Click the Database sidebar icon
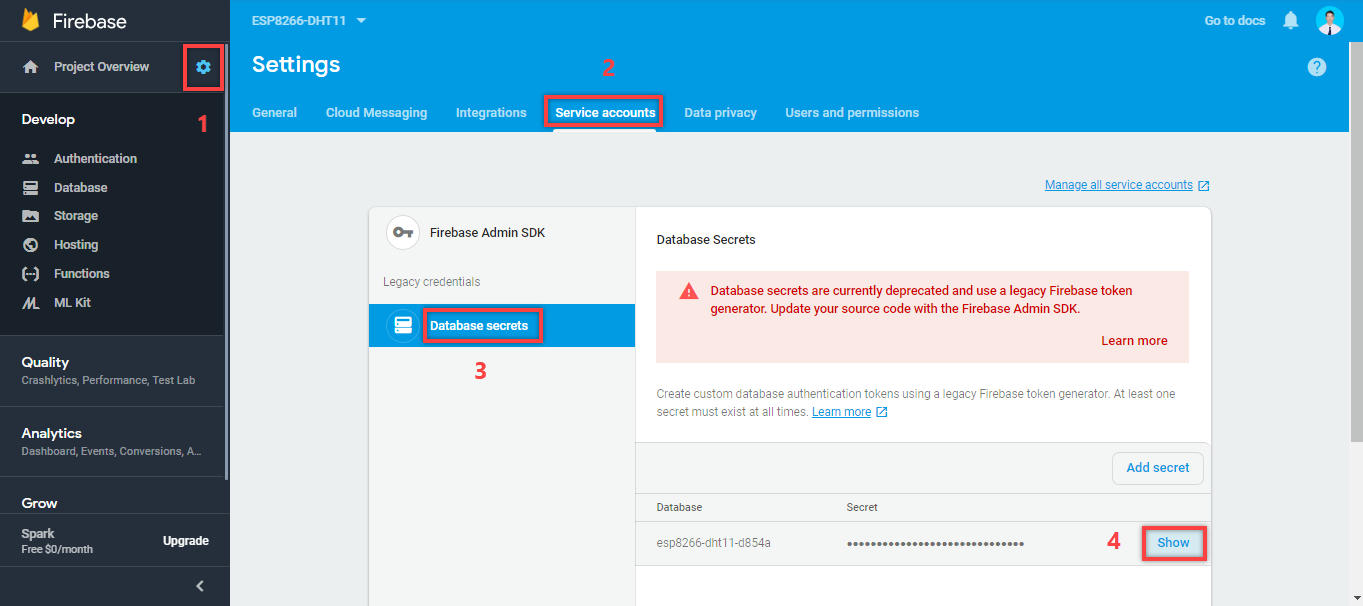 click(x=31, y=187)
